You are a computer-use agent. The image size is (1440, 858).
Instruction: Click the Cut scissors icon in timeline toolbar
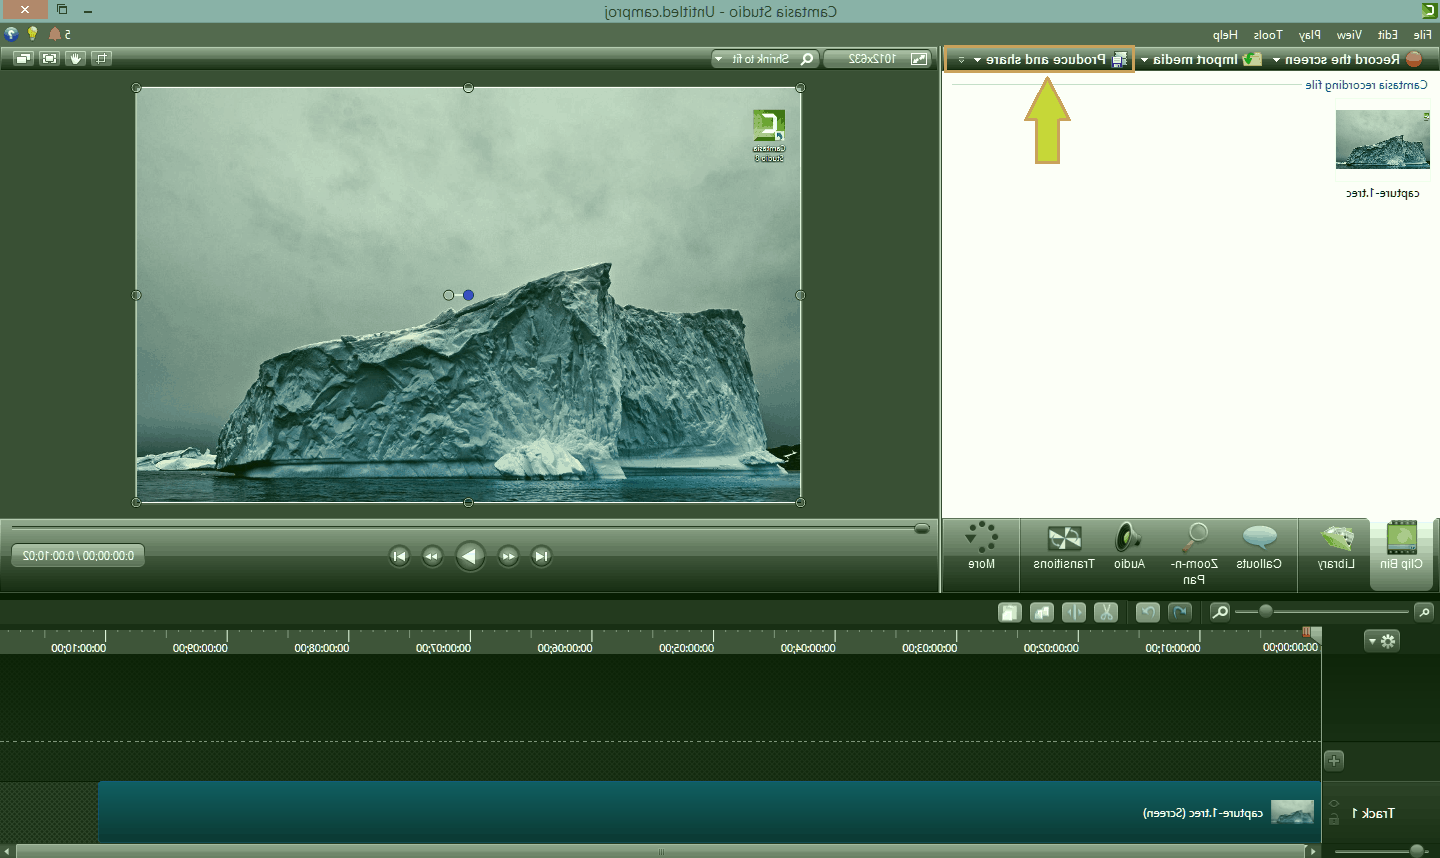tap(1106, 612)
